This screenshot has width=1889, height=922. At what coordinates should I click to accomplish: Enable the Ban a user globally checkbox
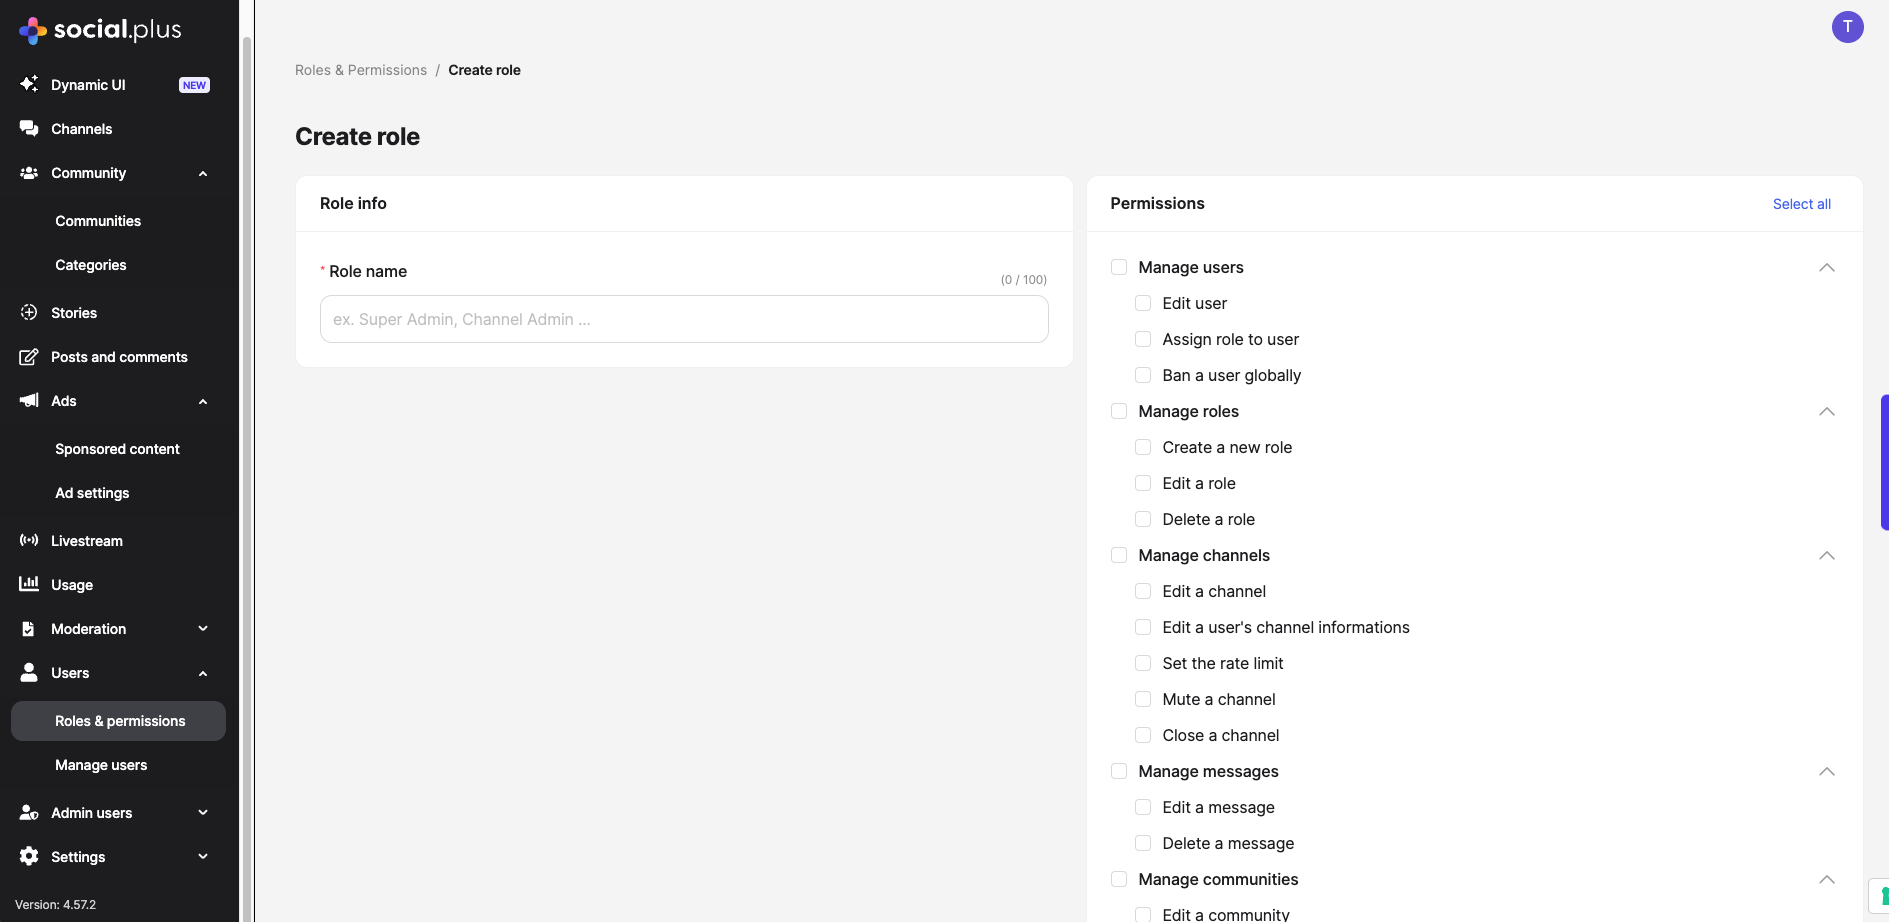(1143, 375)
